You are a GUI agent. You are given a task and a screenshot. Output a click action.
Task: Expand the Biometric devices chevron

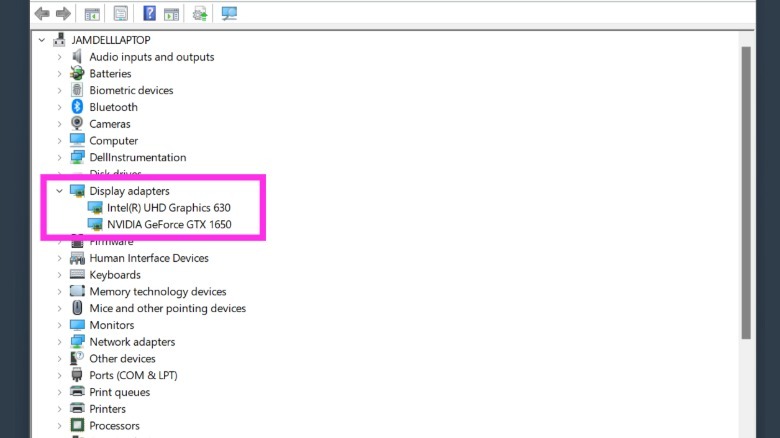(x=59, y=91)
